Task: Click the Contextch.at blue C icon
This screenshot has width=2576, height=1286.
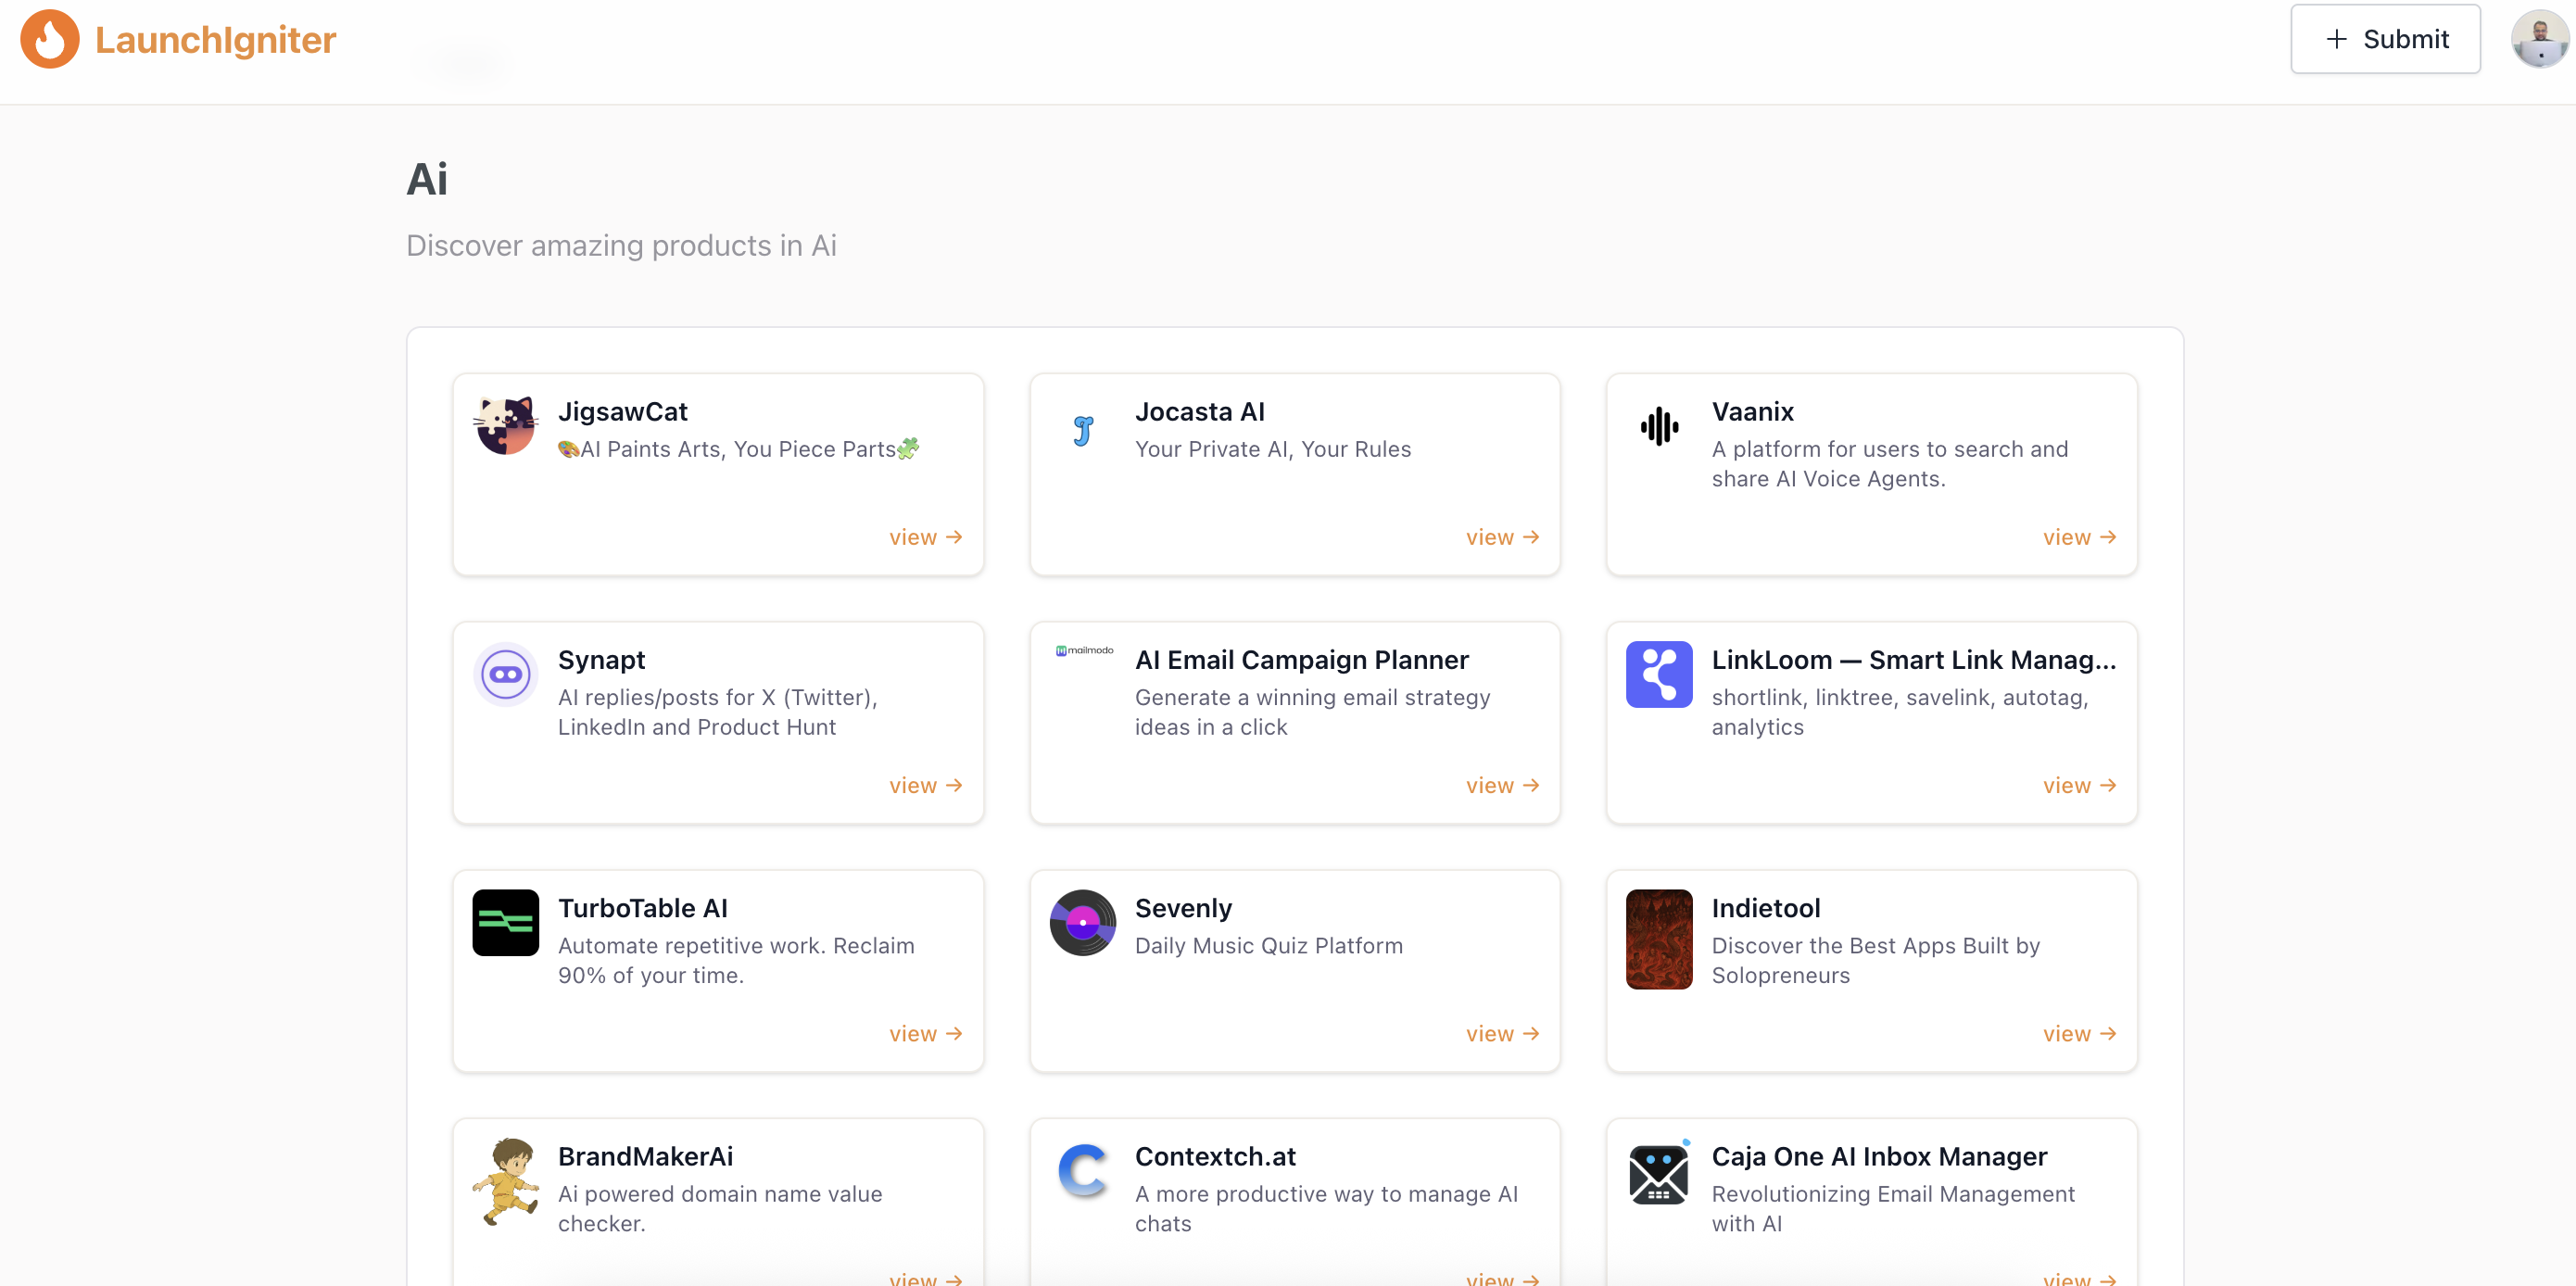Action: [x=1082, y=1171]
